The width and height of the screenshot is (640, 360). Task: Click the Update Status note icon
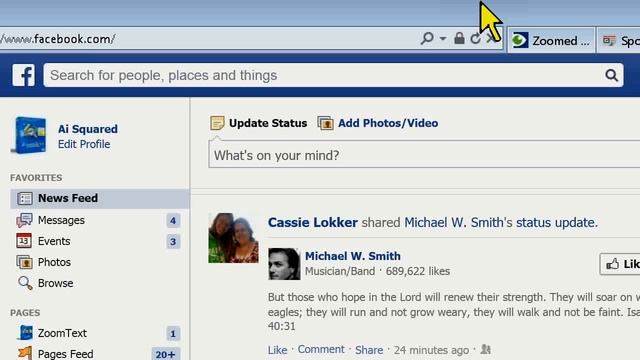pos(217,123)
